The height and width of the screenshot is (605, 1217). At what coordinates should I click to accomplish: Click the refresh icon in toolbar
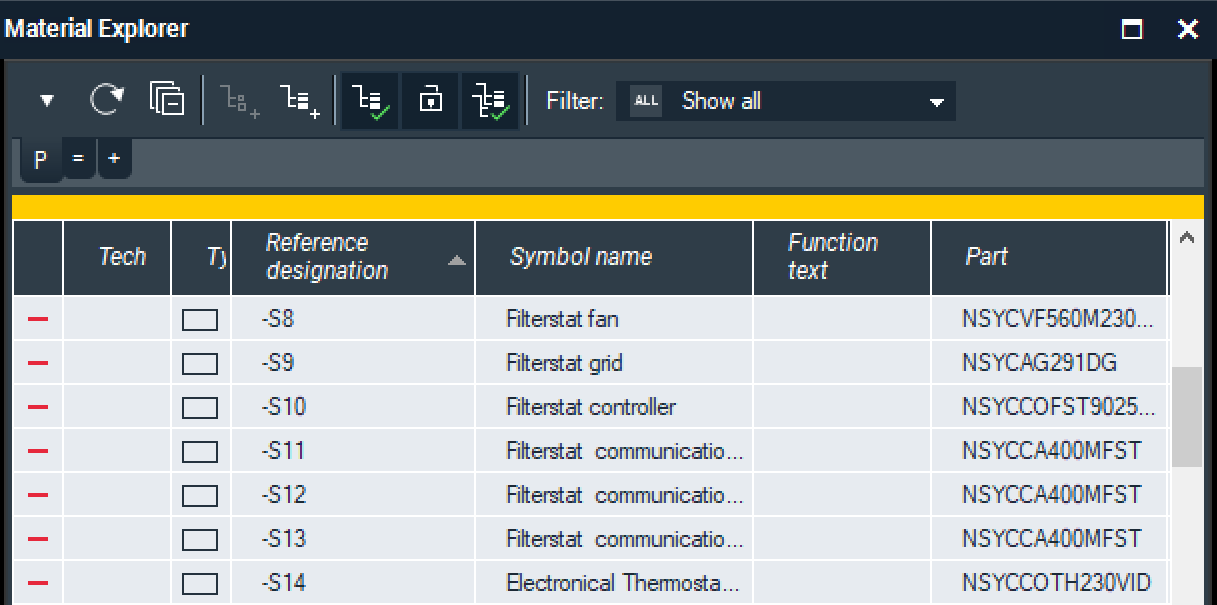107,100
